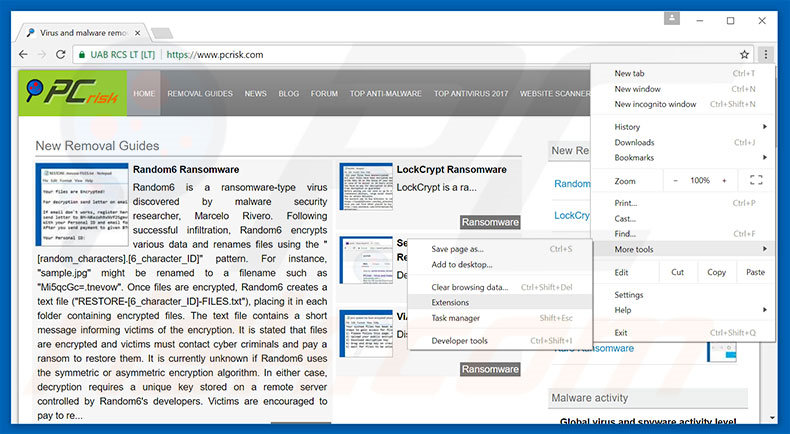Open NEWS nav item
Image resolution: width=790 pixels, height=434 pixels.
pyautogui.click(x=255, y=93)
